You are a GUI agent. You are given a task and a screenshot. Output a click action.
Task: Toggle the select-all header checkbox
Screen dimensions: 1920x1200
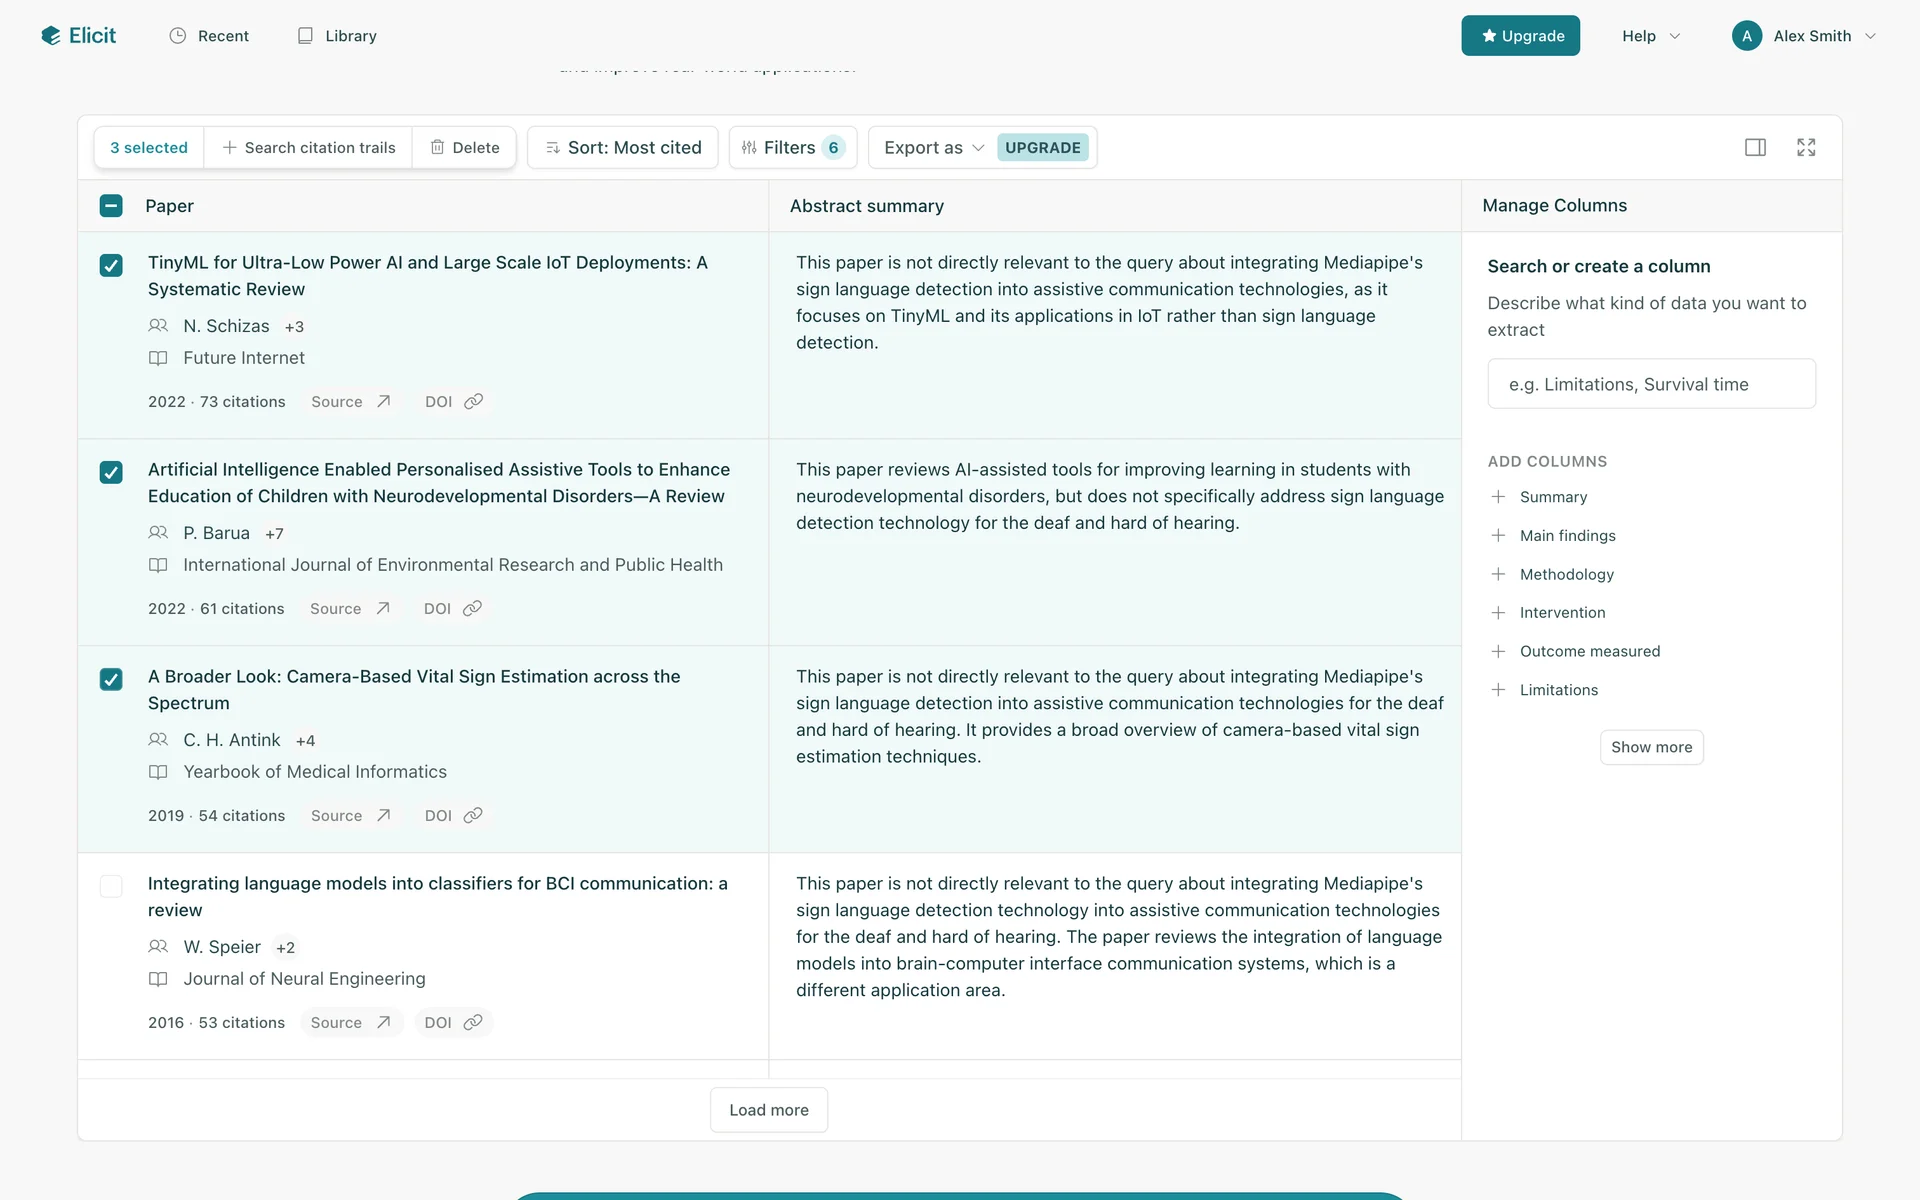coord(111,206)
